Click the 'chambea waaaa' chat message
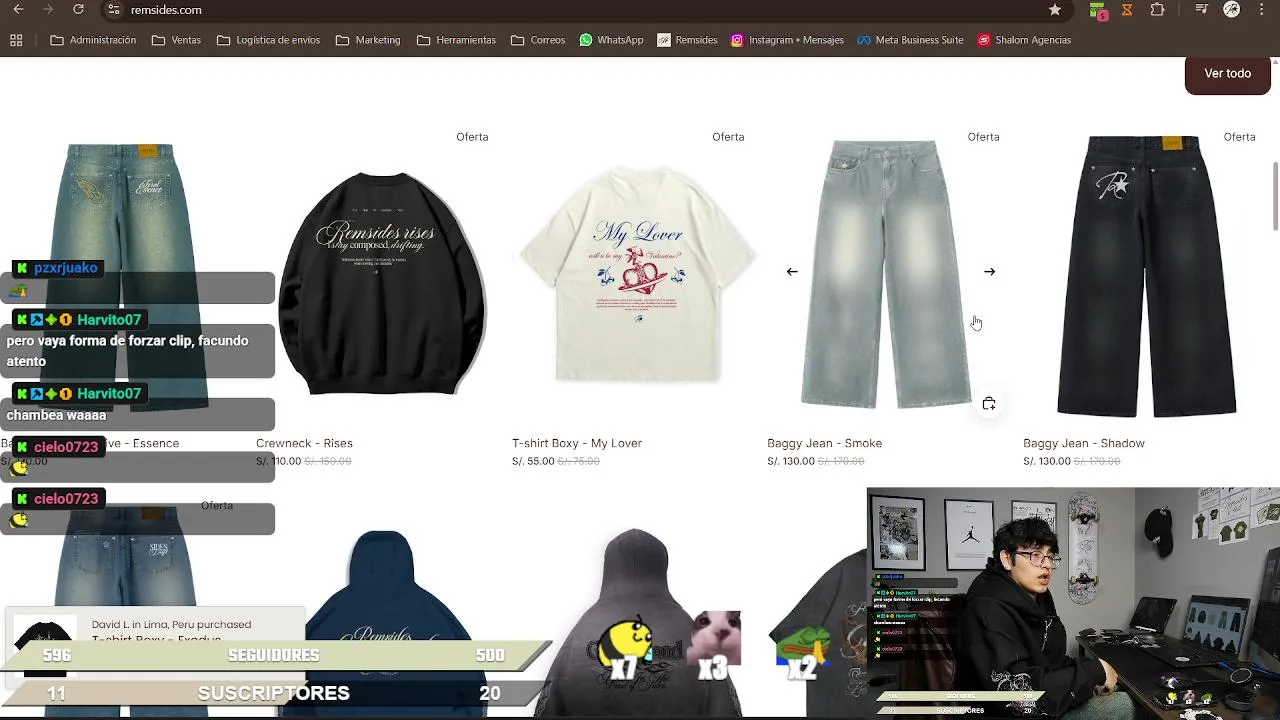 coord(56,415)
